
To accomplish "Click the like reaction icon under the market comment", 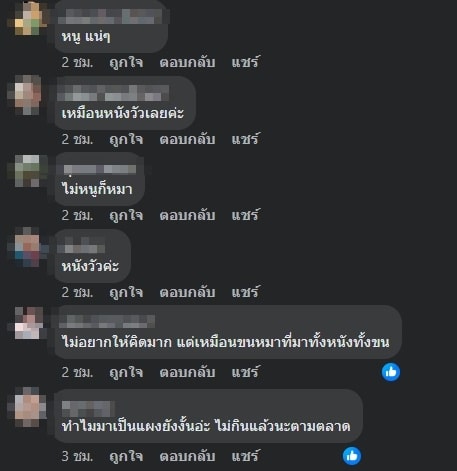I will [x=352, y=456].
